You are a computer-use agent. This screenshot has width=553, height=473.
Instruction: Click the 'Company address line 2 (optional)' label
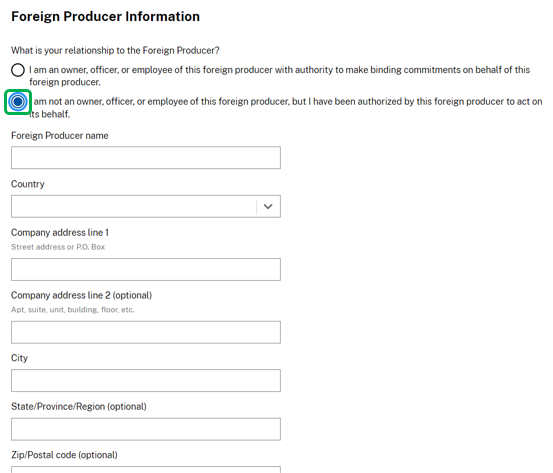click(81, 295)
